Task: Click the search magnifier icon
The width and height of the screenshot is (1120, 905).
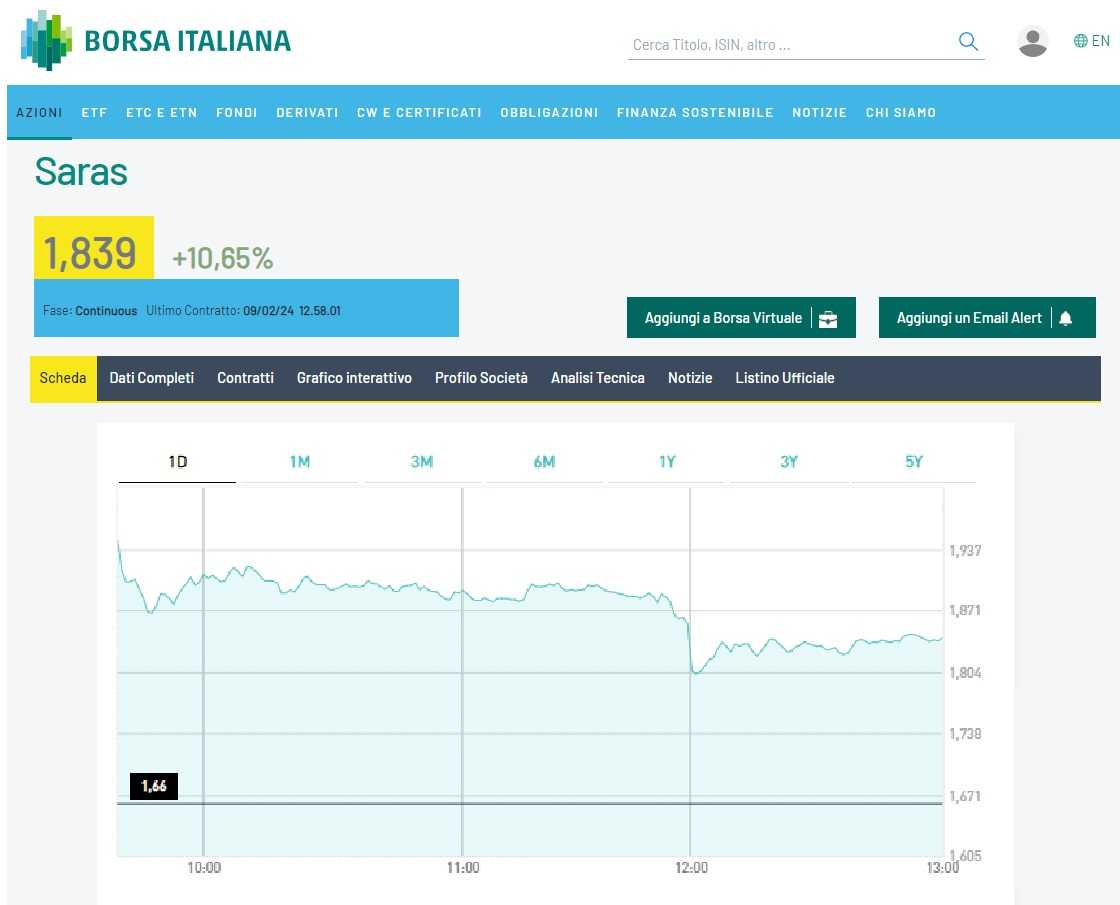Action: click(968, 41)
